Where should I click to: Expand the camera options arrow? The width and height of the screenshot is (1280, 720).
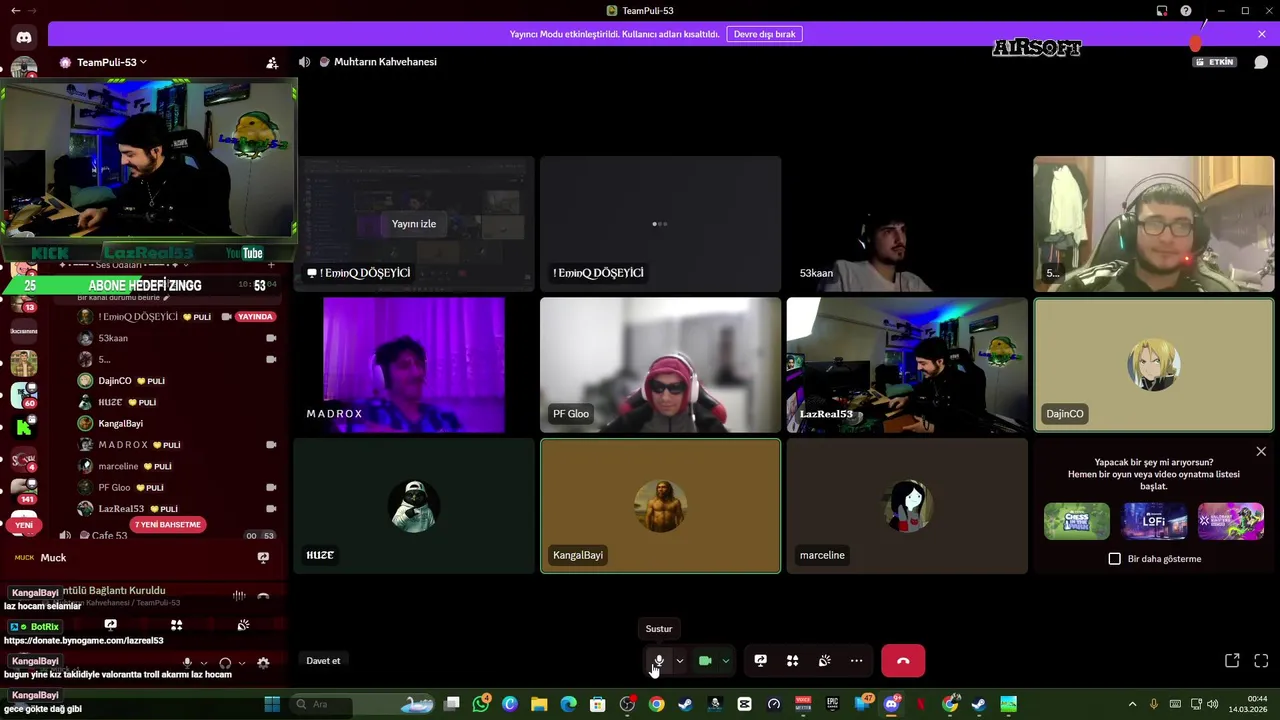point(726,661)
